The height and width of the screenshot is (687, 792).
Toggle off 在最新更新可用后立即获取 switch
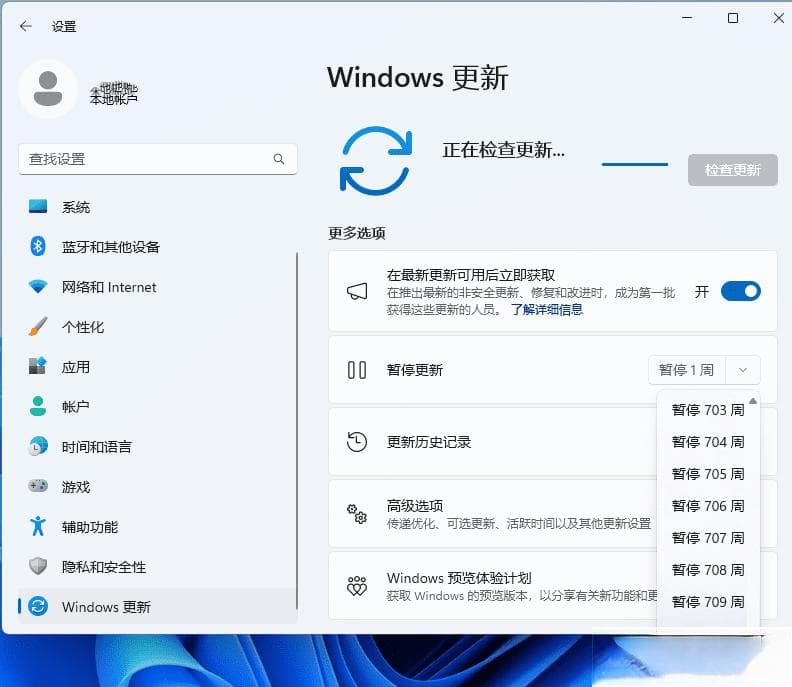click(x=740, y=291)
